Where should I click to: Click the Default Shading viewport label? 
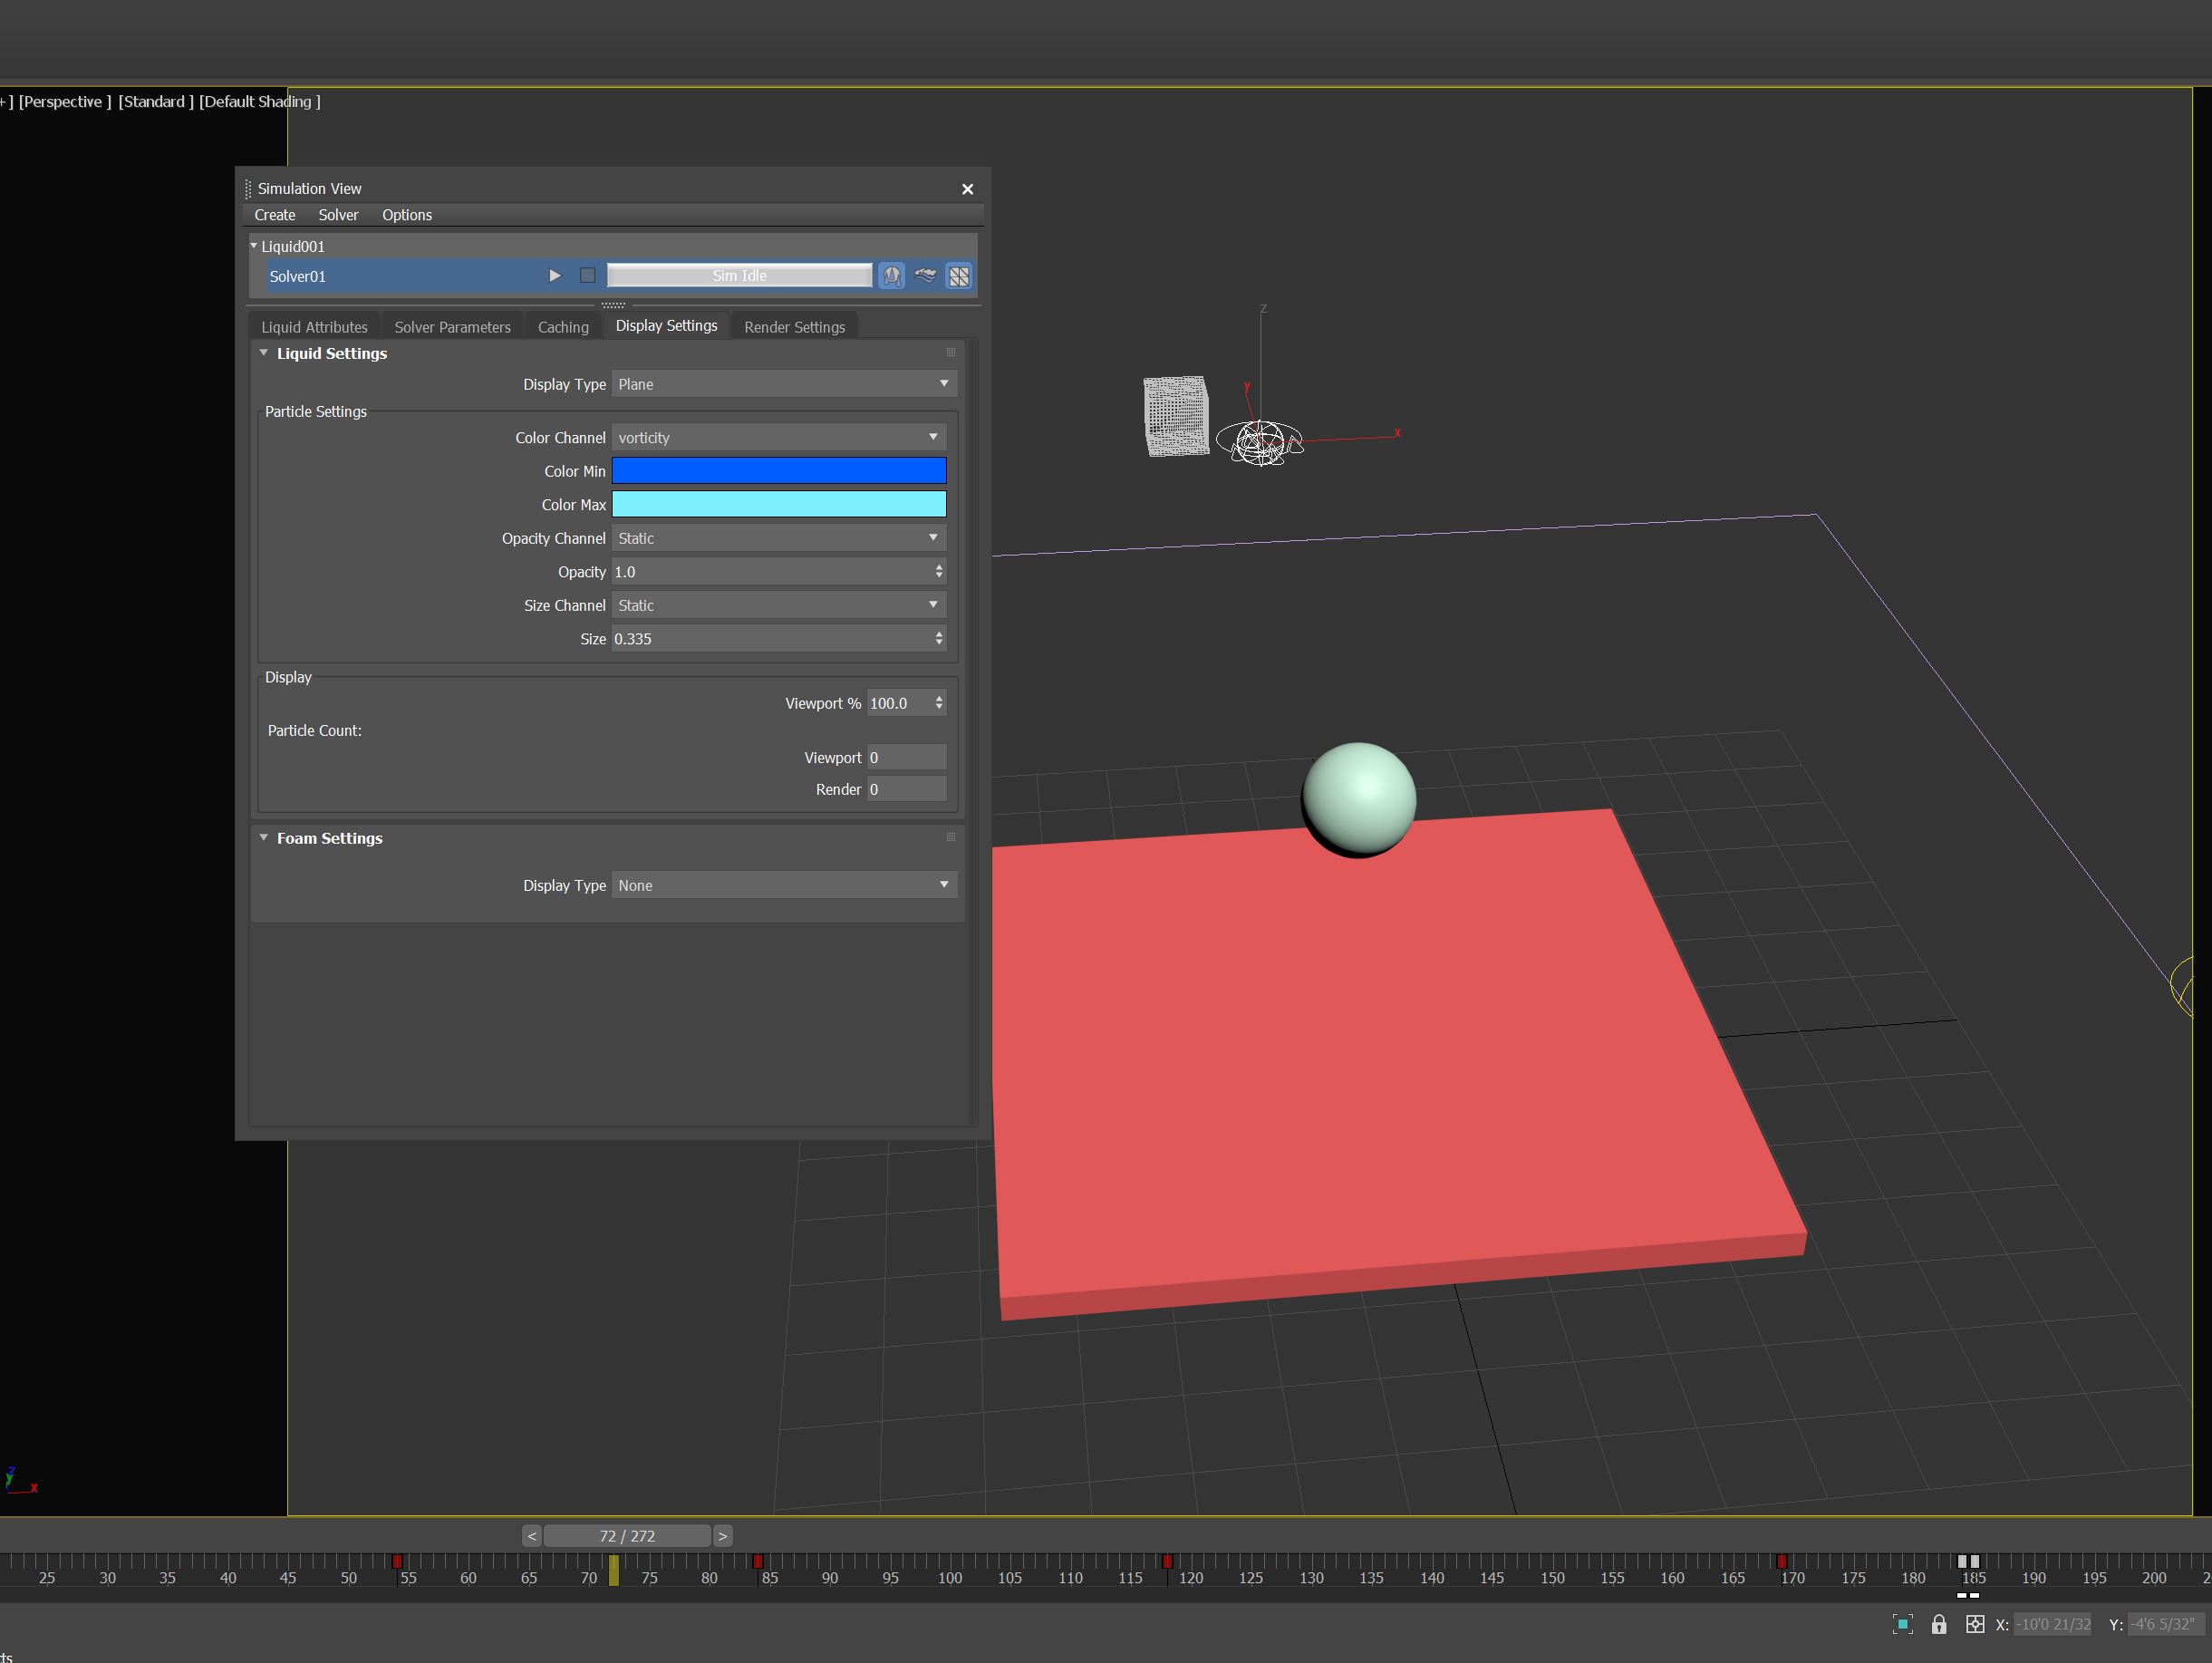(259, 101)
